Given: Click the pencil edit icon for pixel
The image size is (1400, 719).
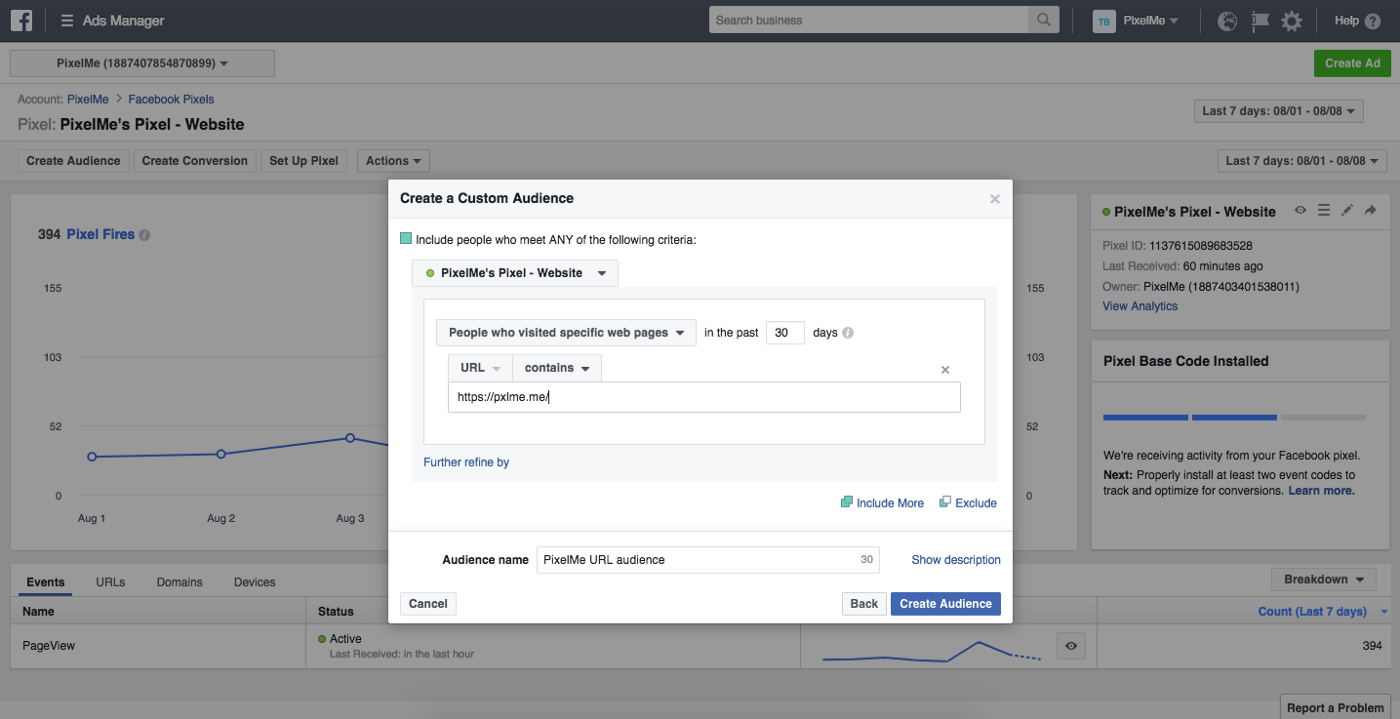Looking at the screenshot, I should click(x=1347, y=211).
